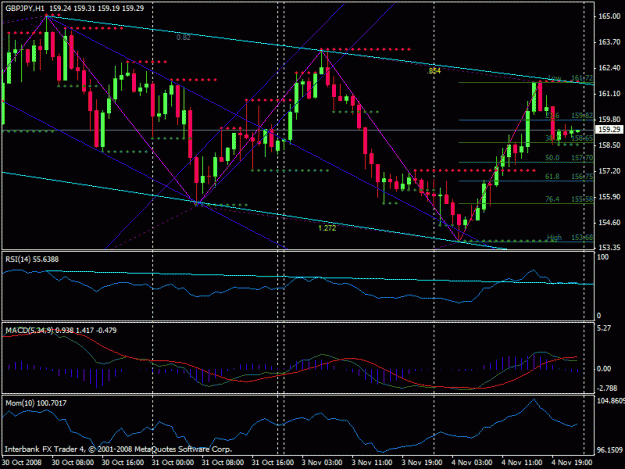Select the 157.20 price axis label
The image size is (625, 469).
[x=609, y=171]
